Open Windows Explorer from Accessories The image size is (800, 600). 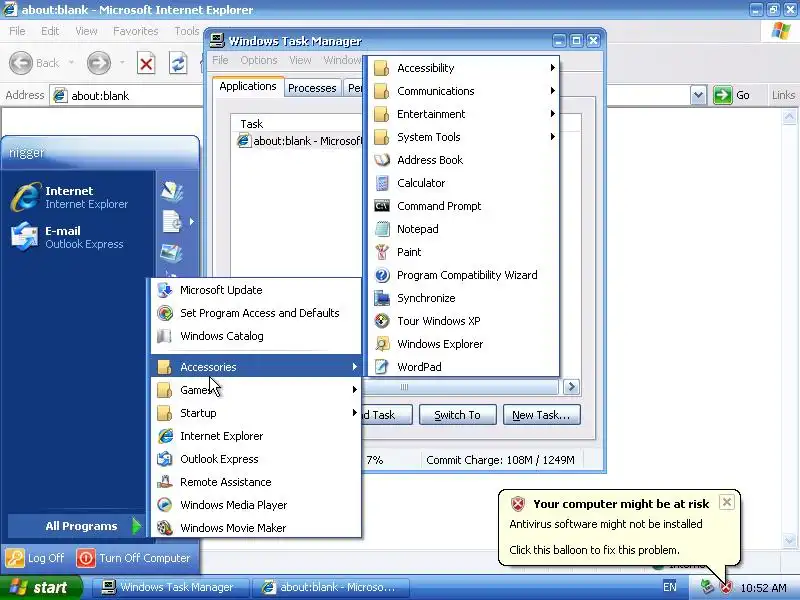click(x=463, y=344)
